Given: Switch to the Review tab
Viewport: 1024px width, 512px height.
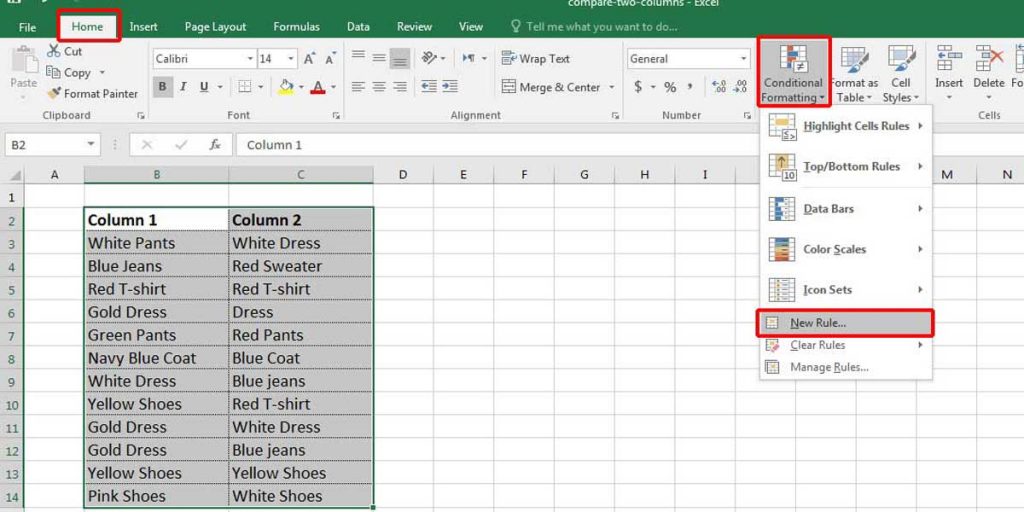Looking at the screenshot, I should [414, 27].
